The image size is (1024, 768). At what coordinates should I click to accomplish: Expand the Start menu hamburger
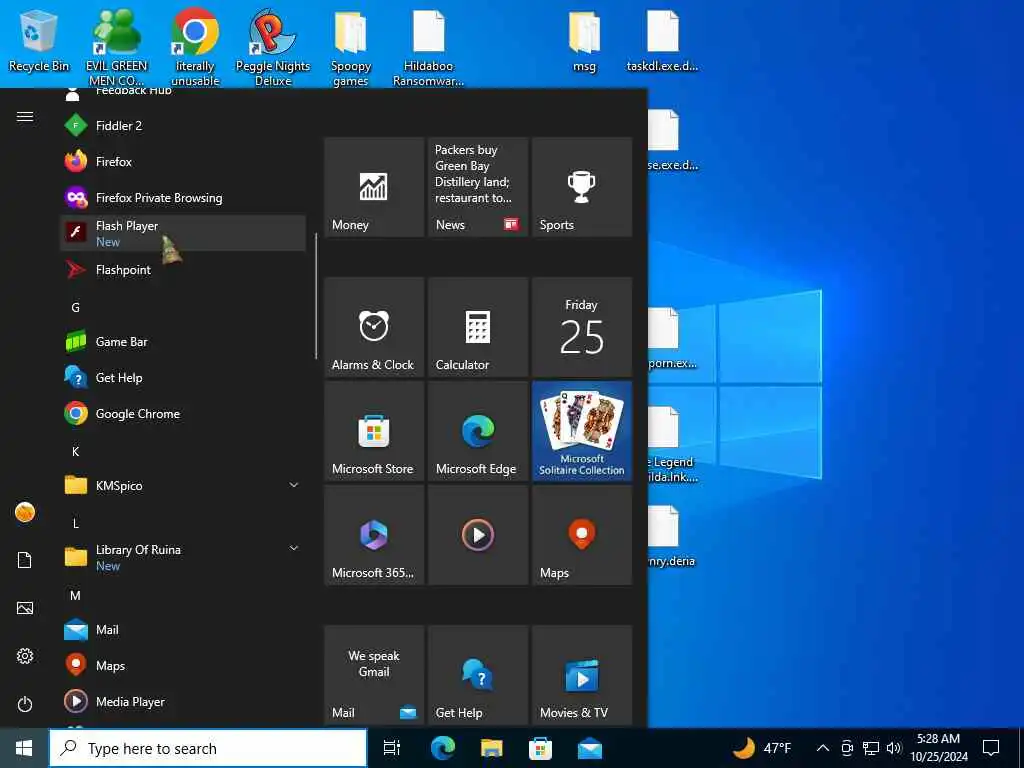(25, 116)
